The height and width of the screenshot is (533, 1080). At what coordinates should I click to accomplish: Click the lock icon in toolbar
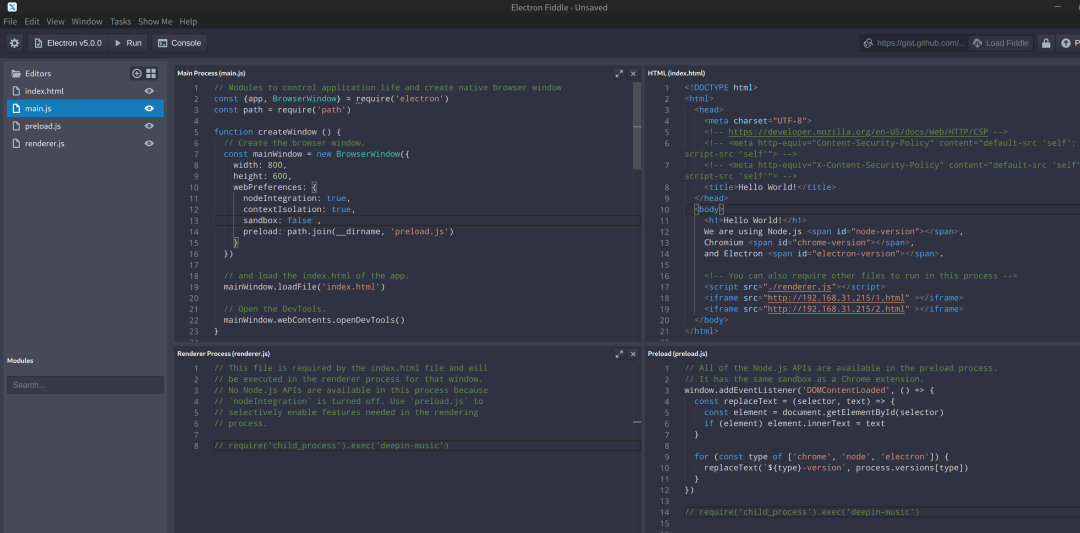pyautogui.click(x=1046, y=43)
